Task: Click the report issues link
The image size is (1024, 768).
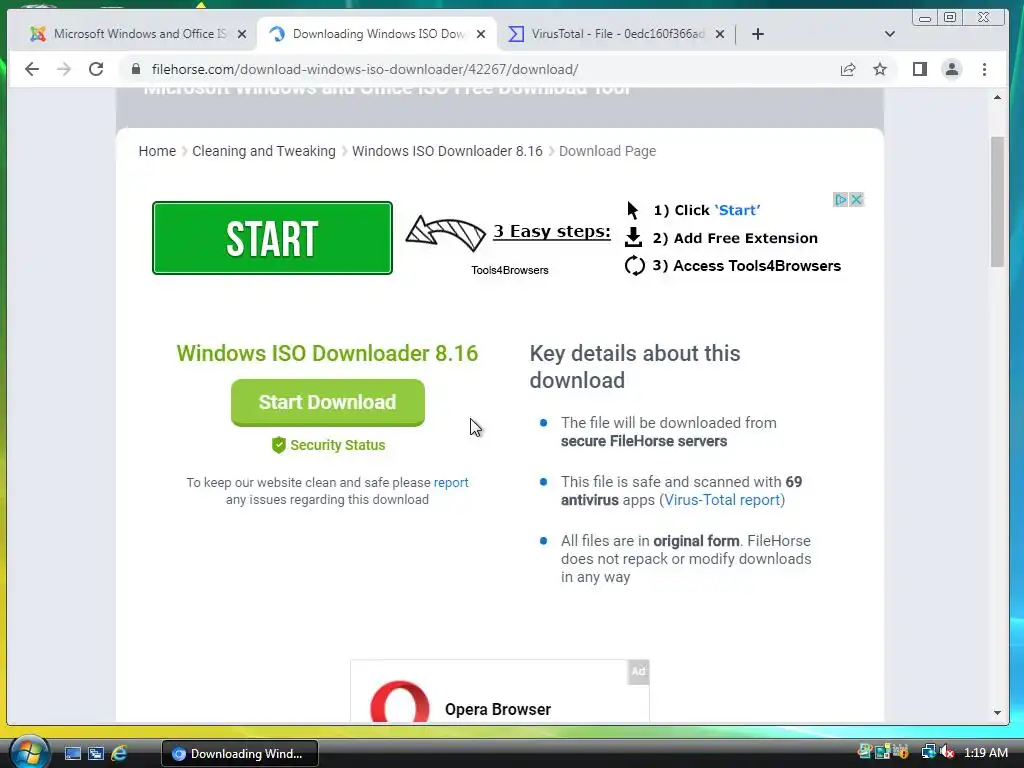Action: [x=451, y=483]
